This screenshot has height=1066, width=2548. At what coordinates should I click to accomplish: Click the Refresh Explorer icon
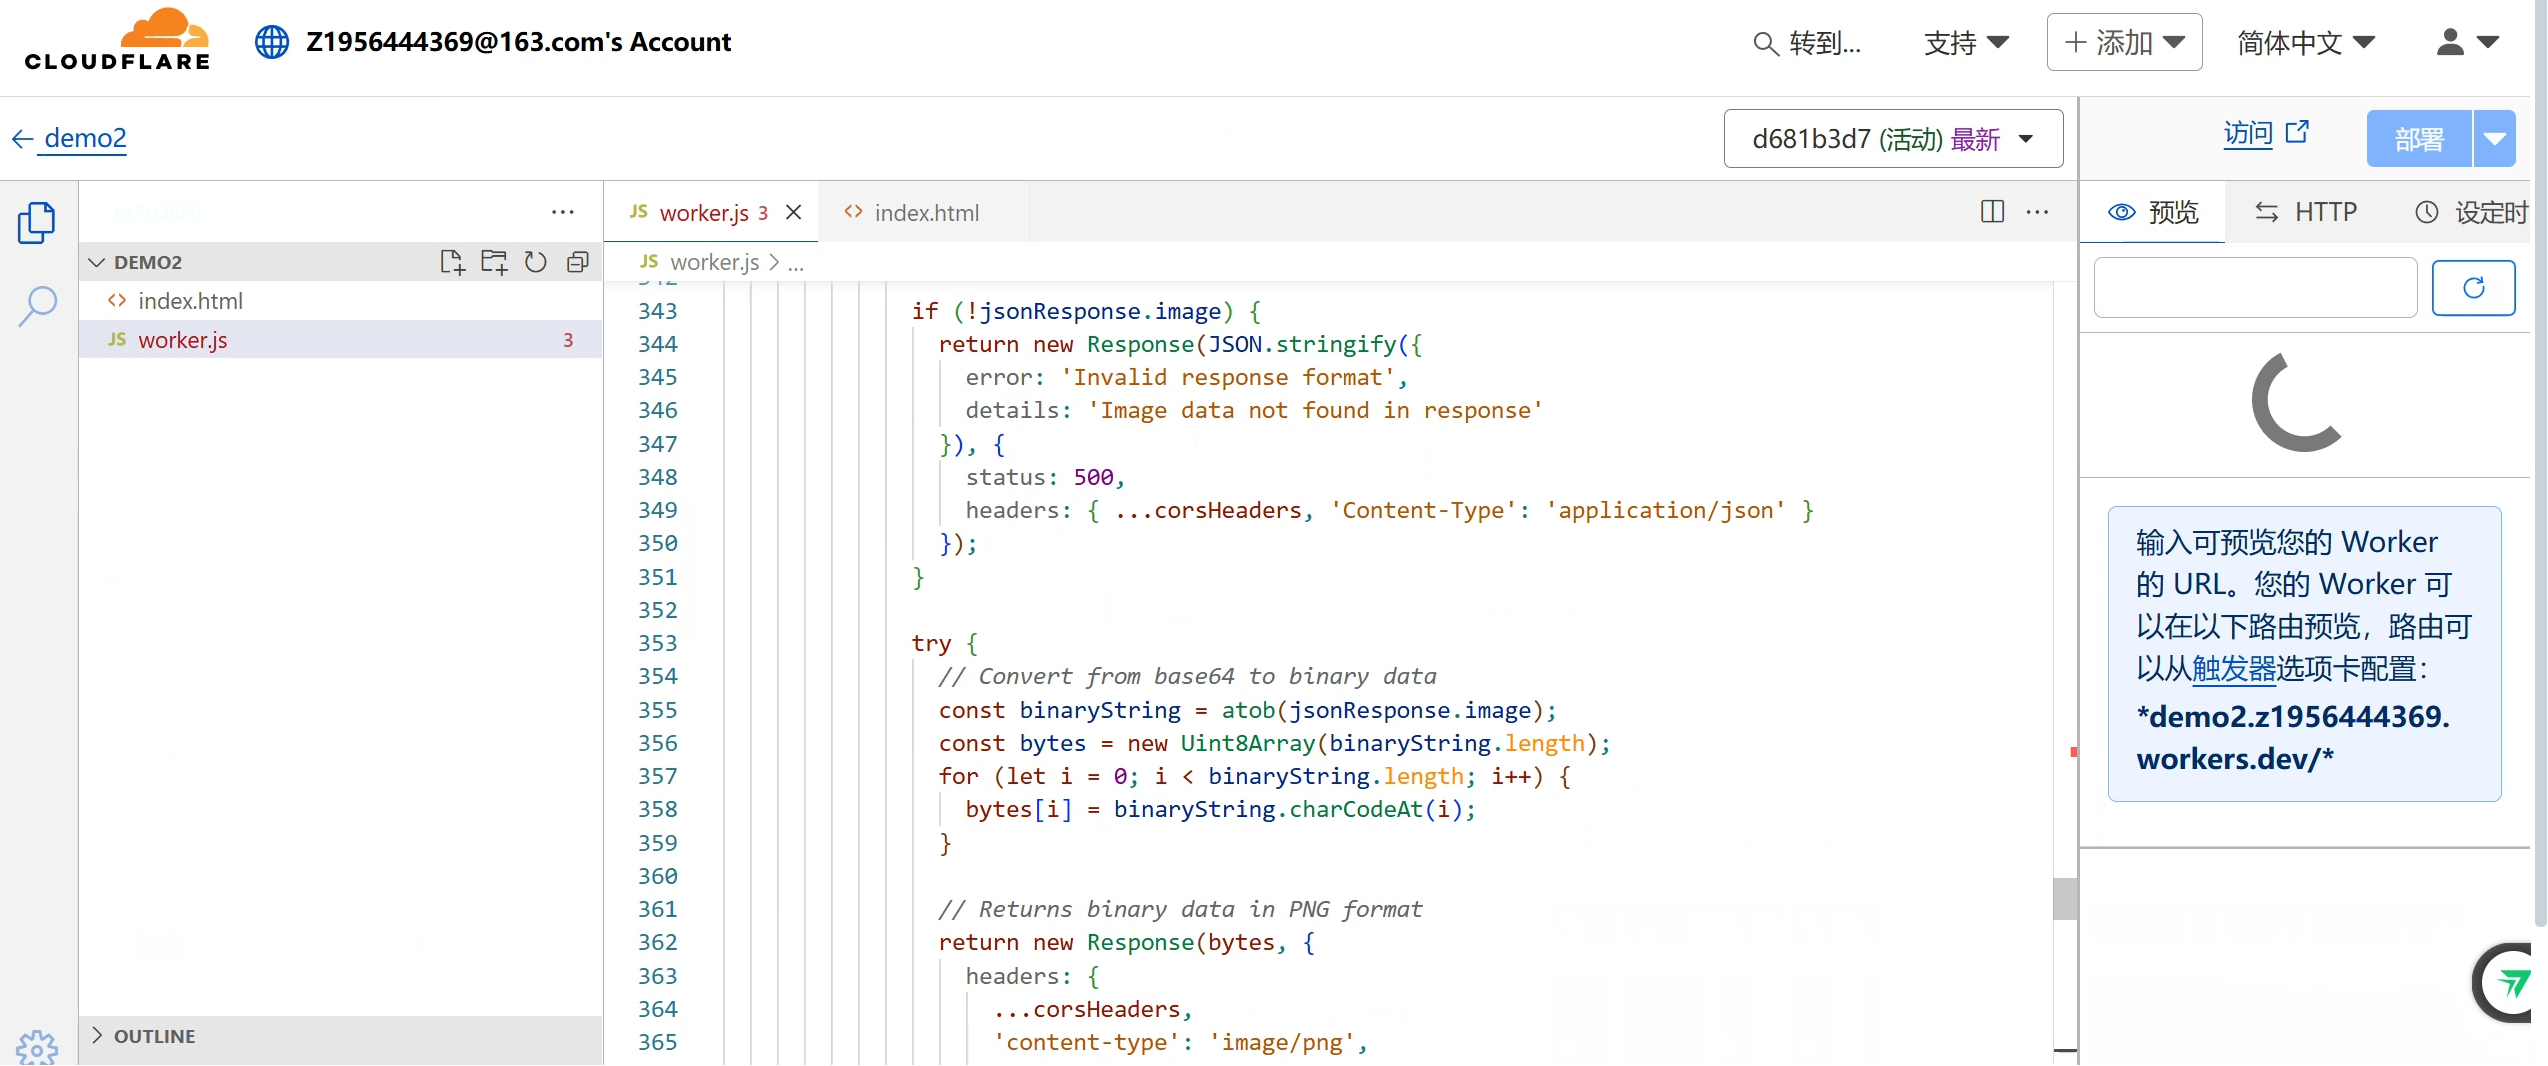coord(536,262)
